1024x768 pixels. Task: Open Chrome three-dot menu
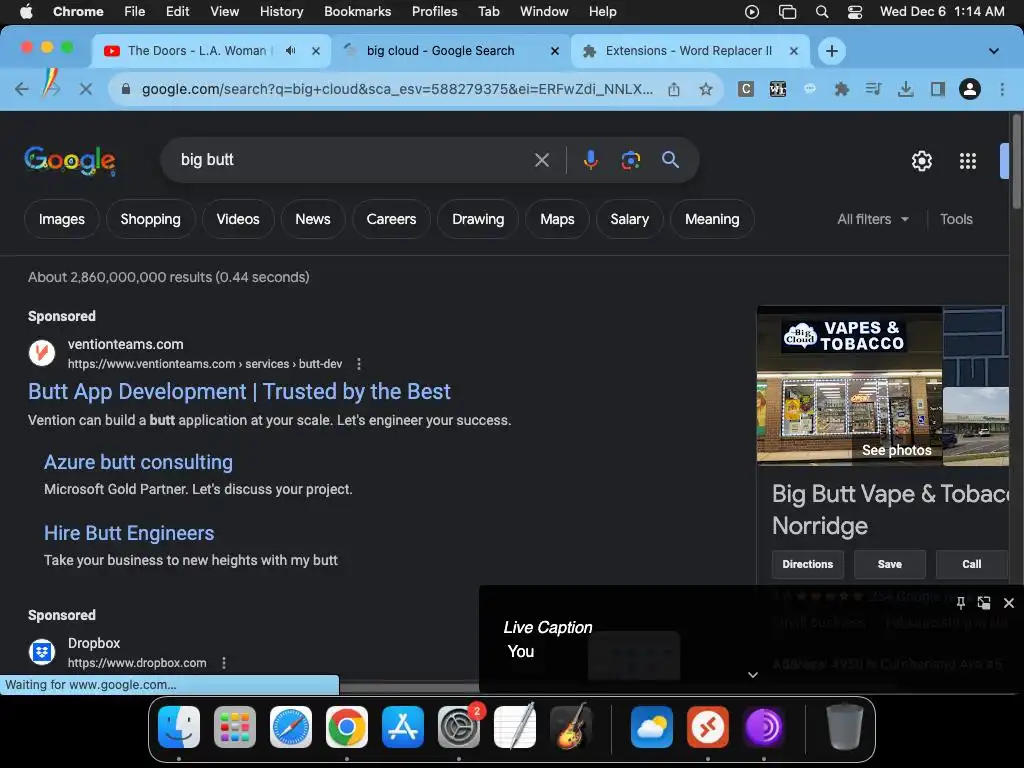(x=1002, y=89)
